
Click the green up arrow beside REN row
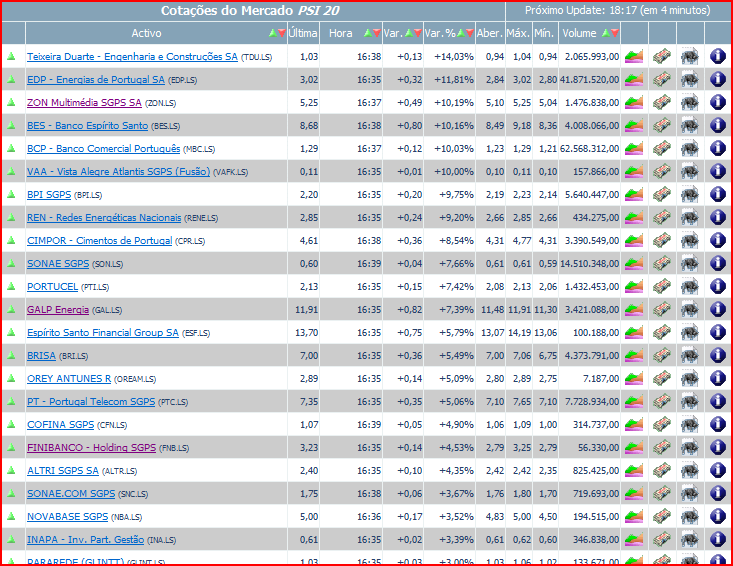coord(12,217)
